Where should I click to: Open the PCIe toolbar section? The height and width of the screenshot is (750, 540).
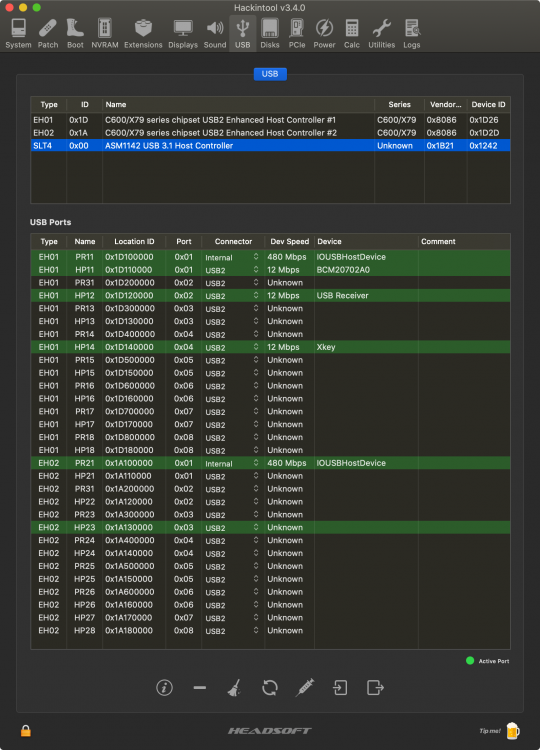point(297,33)
